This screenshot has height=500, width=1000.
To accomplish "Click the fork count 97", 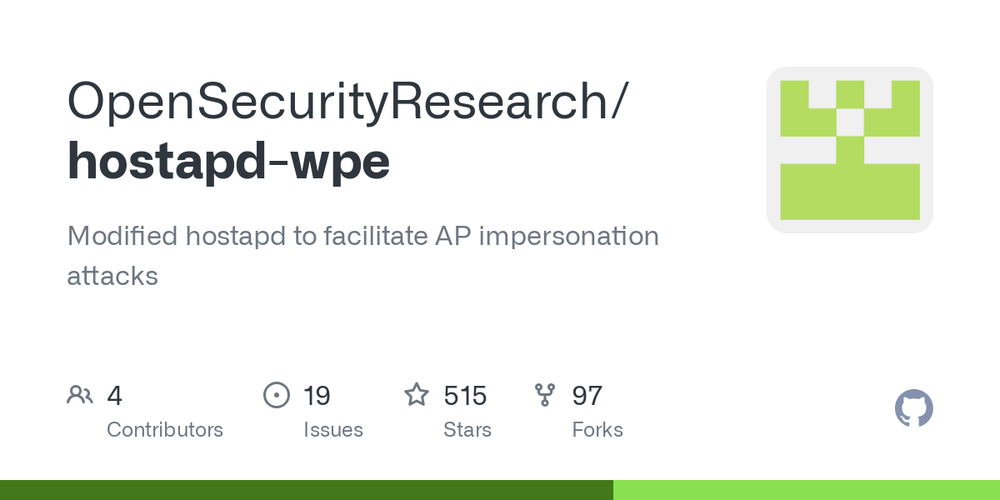I will [x=587, y=395].
